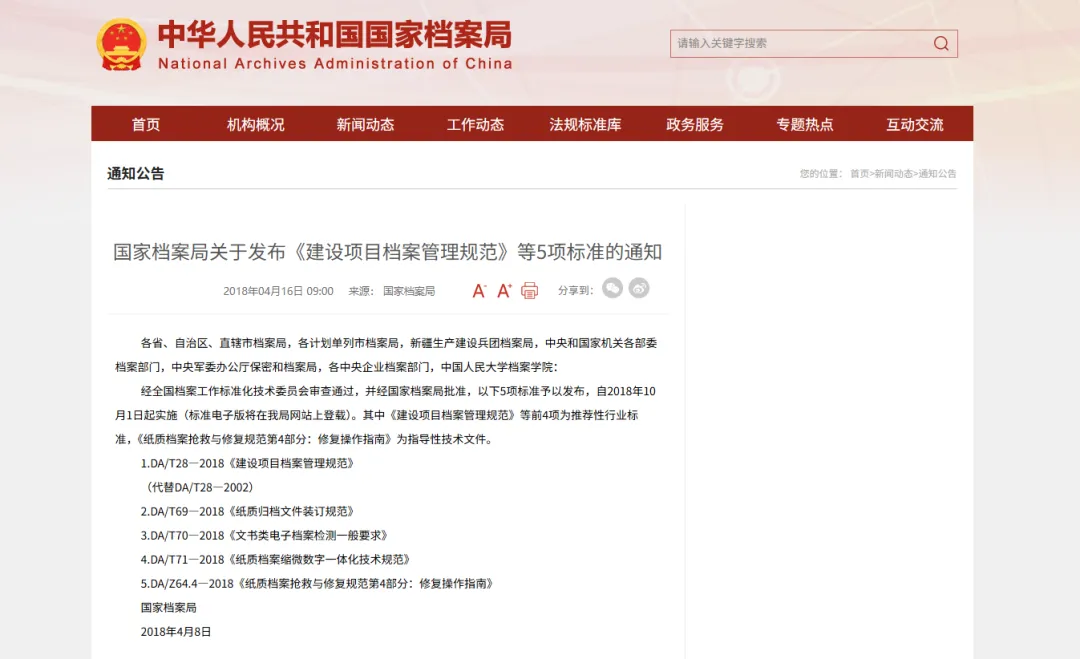This screenshot has height=659, width=1080.
Task: Share the article to WeChat
Action: 612,288
